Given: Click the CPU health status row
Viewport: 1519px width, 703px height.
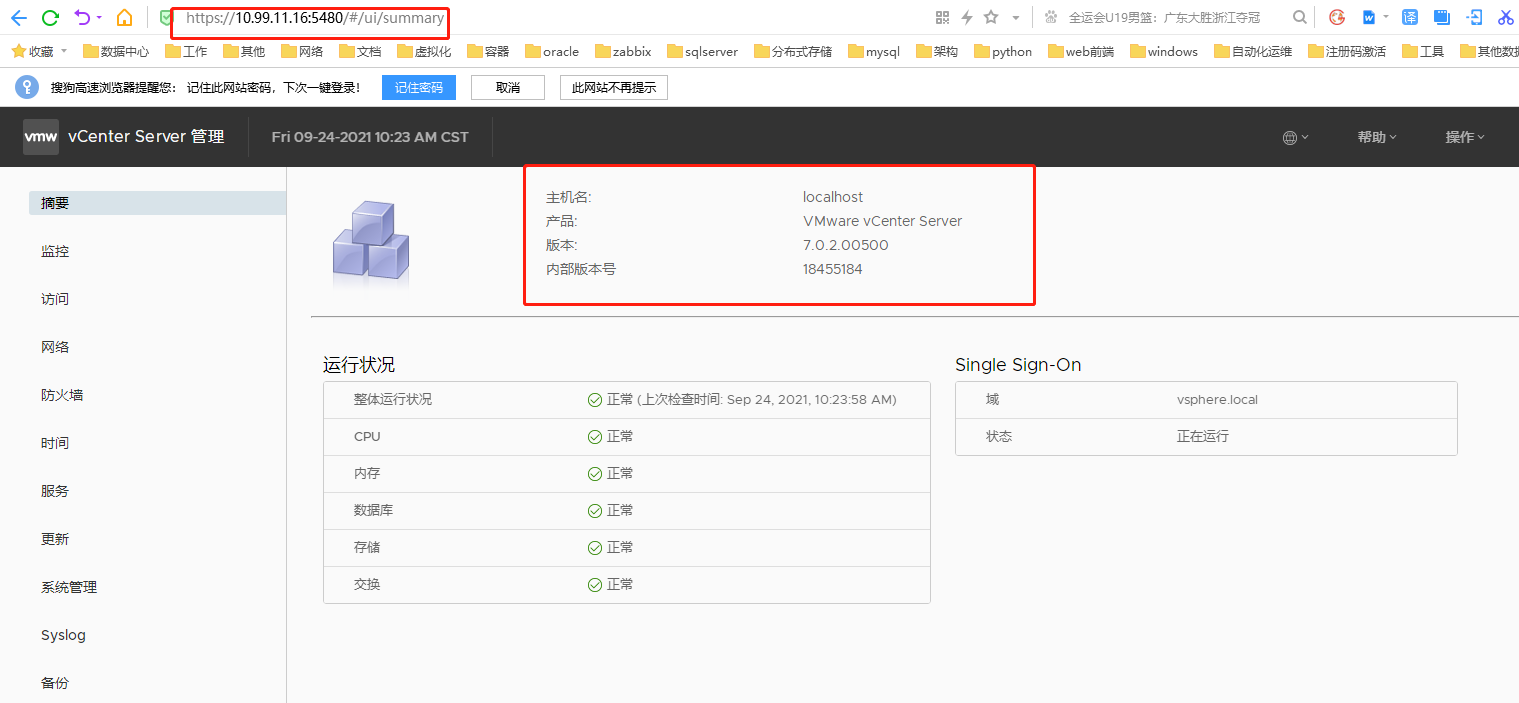Looking at the screenshot, I should coord(627,436).
